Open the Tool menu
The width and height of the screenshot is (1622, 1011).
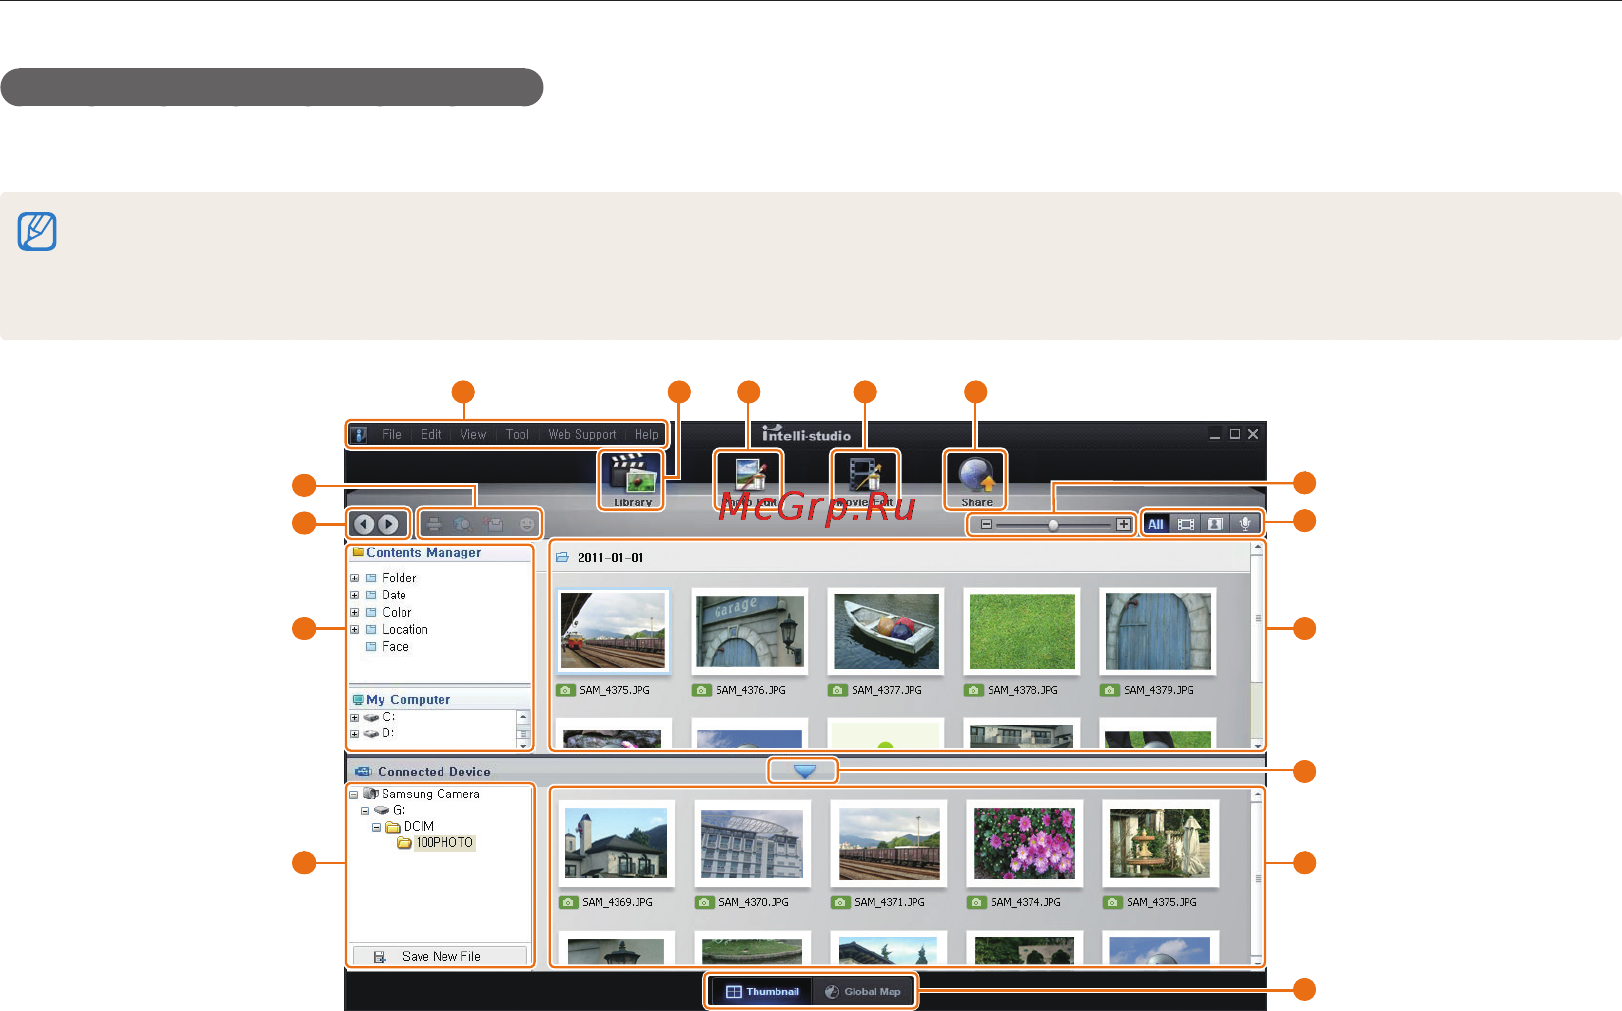coord(517,435)
